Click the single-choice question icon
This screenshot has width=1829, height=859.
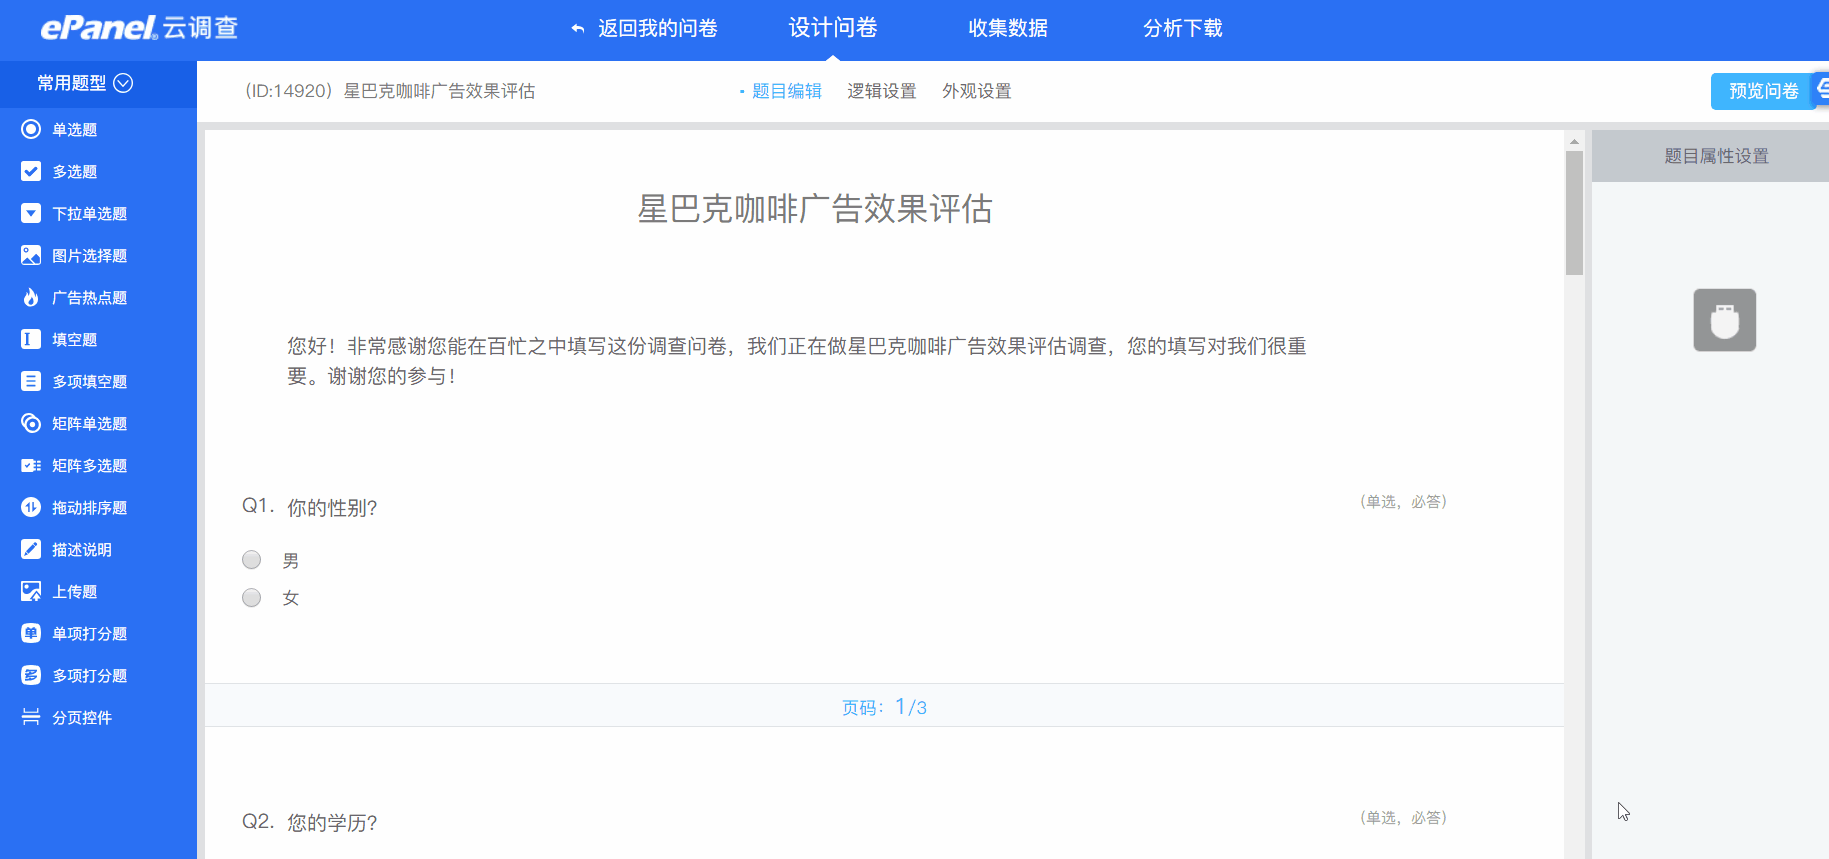tap(31, 129)
